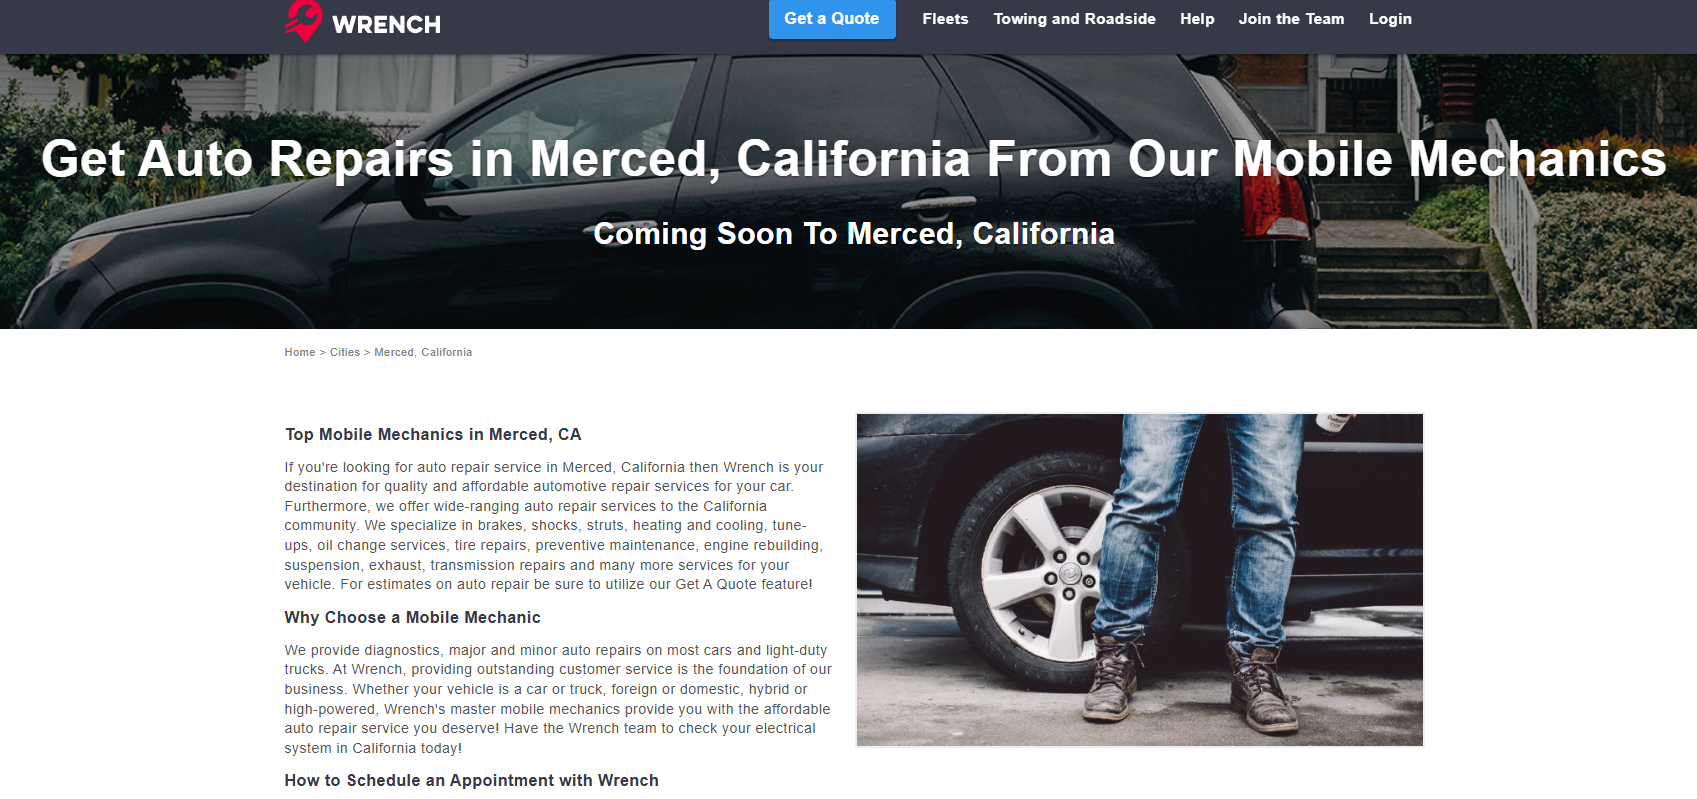Open Towing and Roadside page
Viewport: 1697px width, 799px height.
click(1074, 19)
